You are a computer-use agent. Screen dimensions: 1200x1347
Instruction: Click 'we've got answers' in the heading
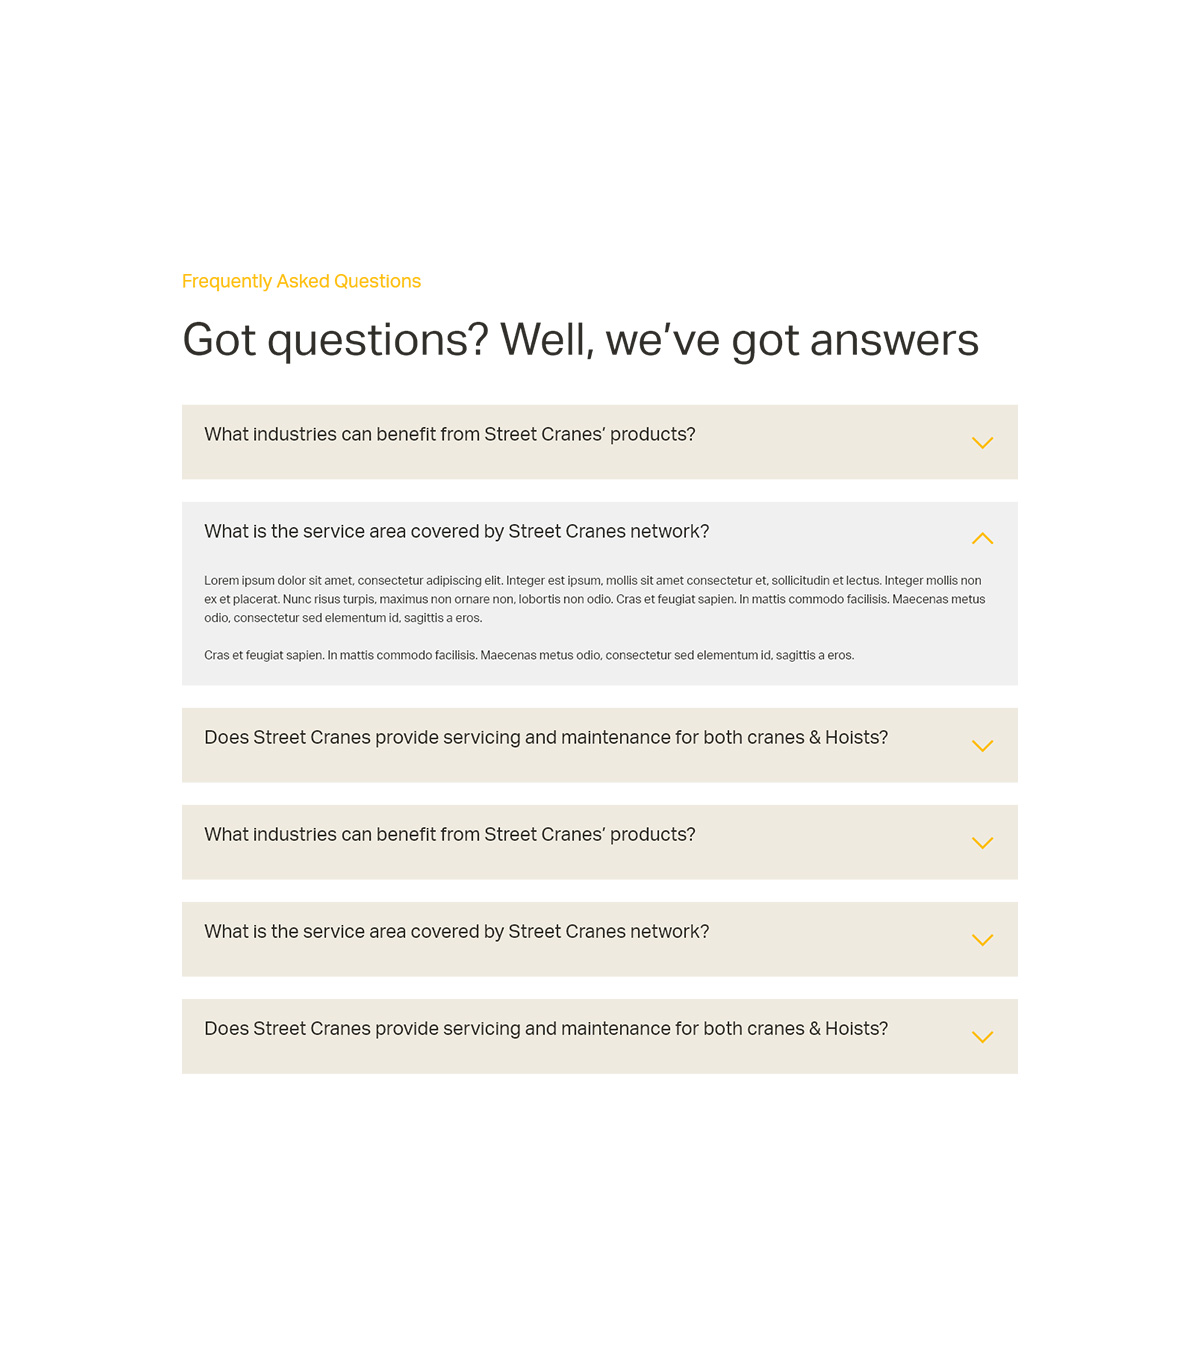pyautogui.click(x=792, y=340)
